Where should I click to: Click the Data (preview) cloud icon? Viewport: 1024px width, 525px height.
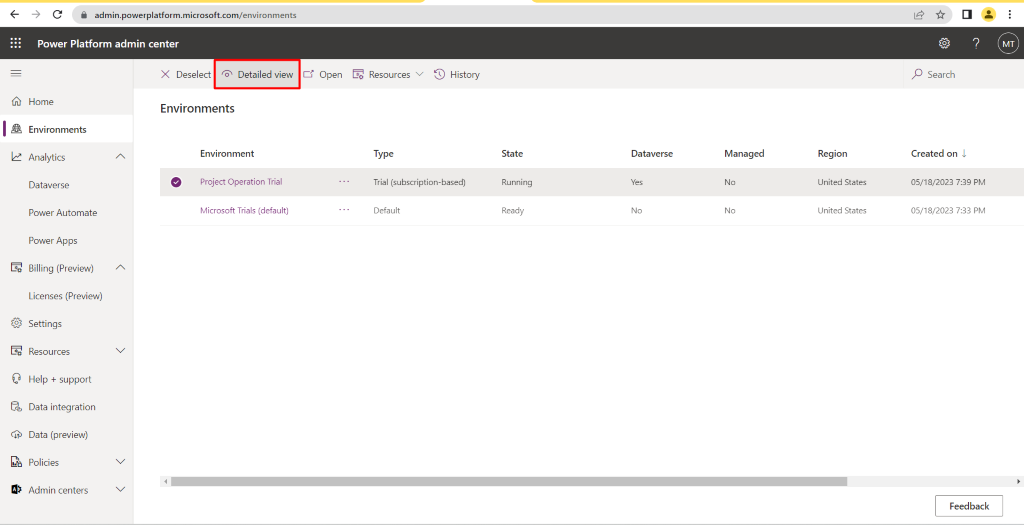pos(17,434)
